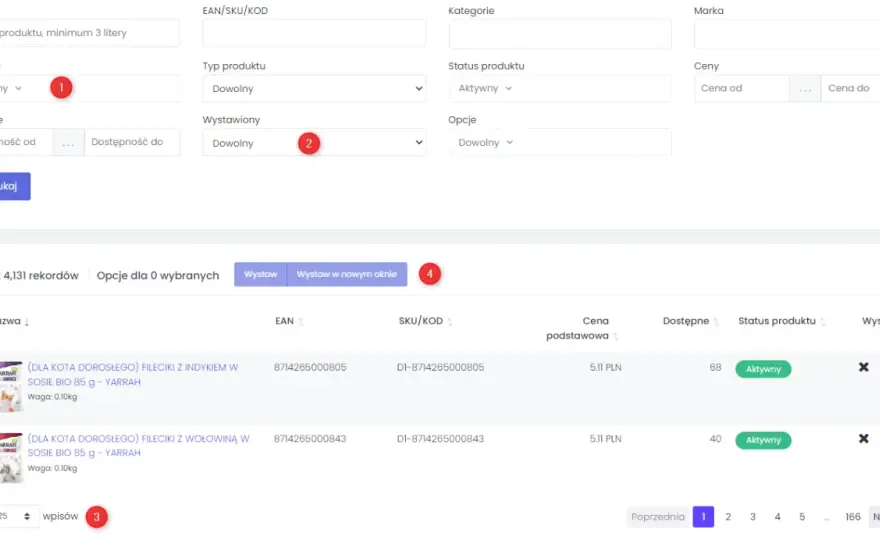This screenshot has width=880, height=540.
Task: Go to page 5
Action: point(802,517)
